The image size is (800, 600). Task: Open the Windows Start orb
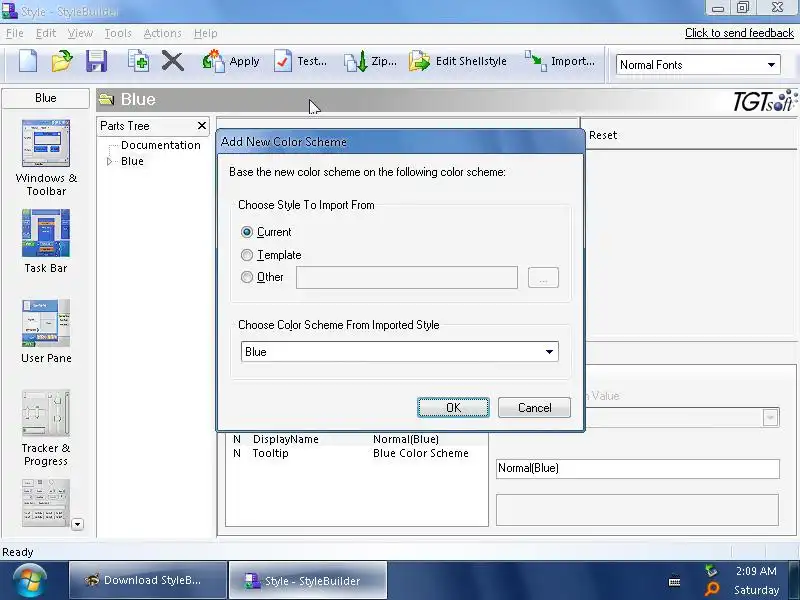(x=30, y=581)
